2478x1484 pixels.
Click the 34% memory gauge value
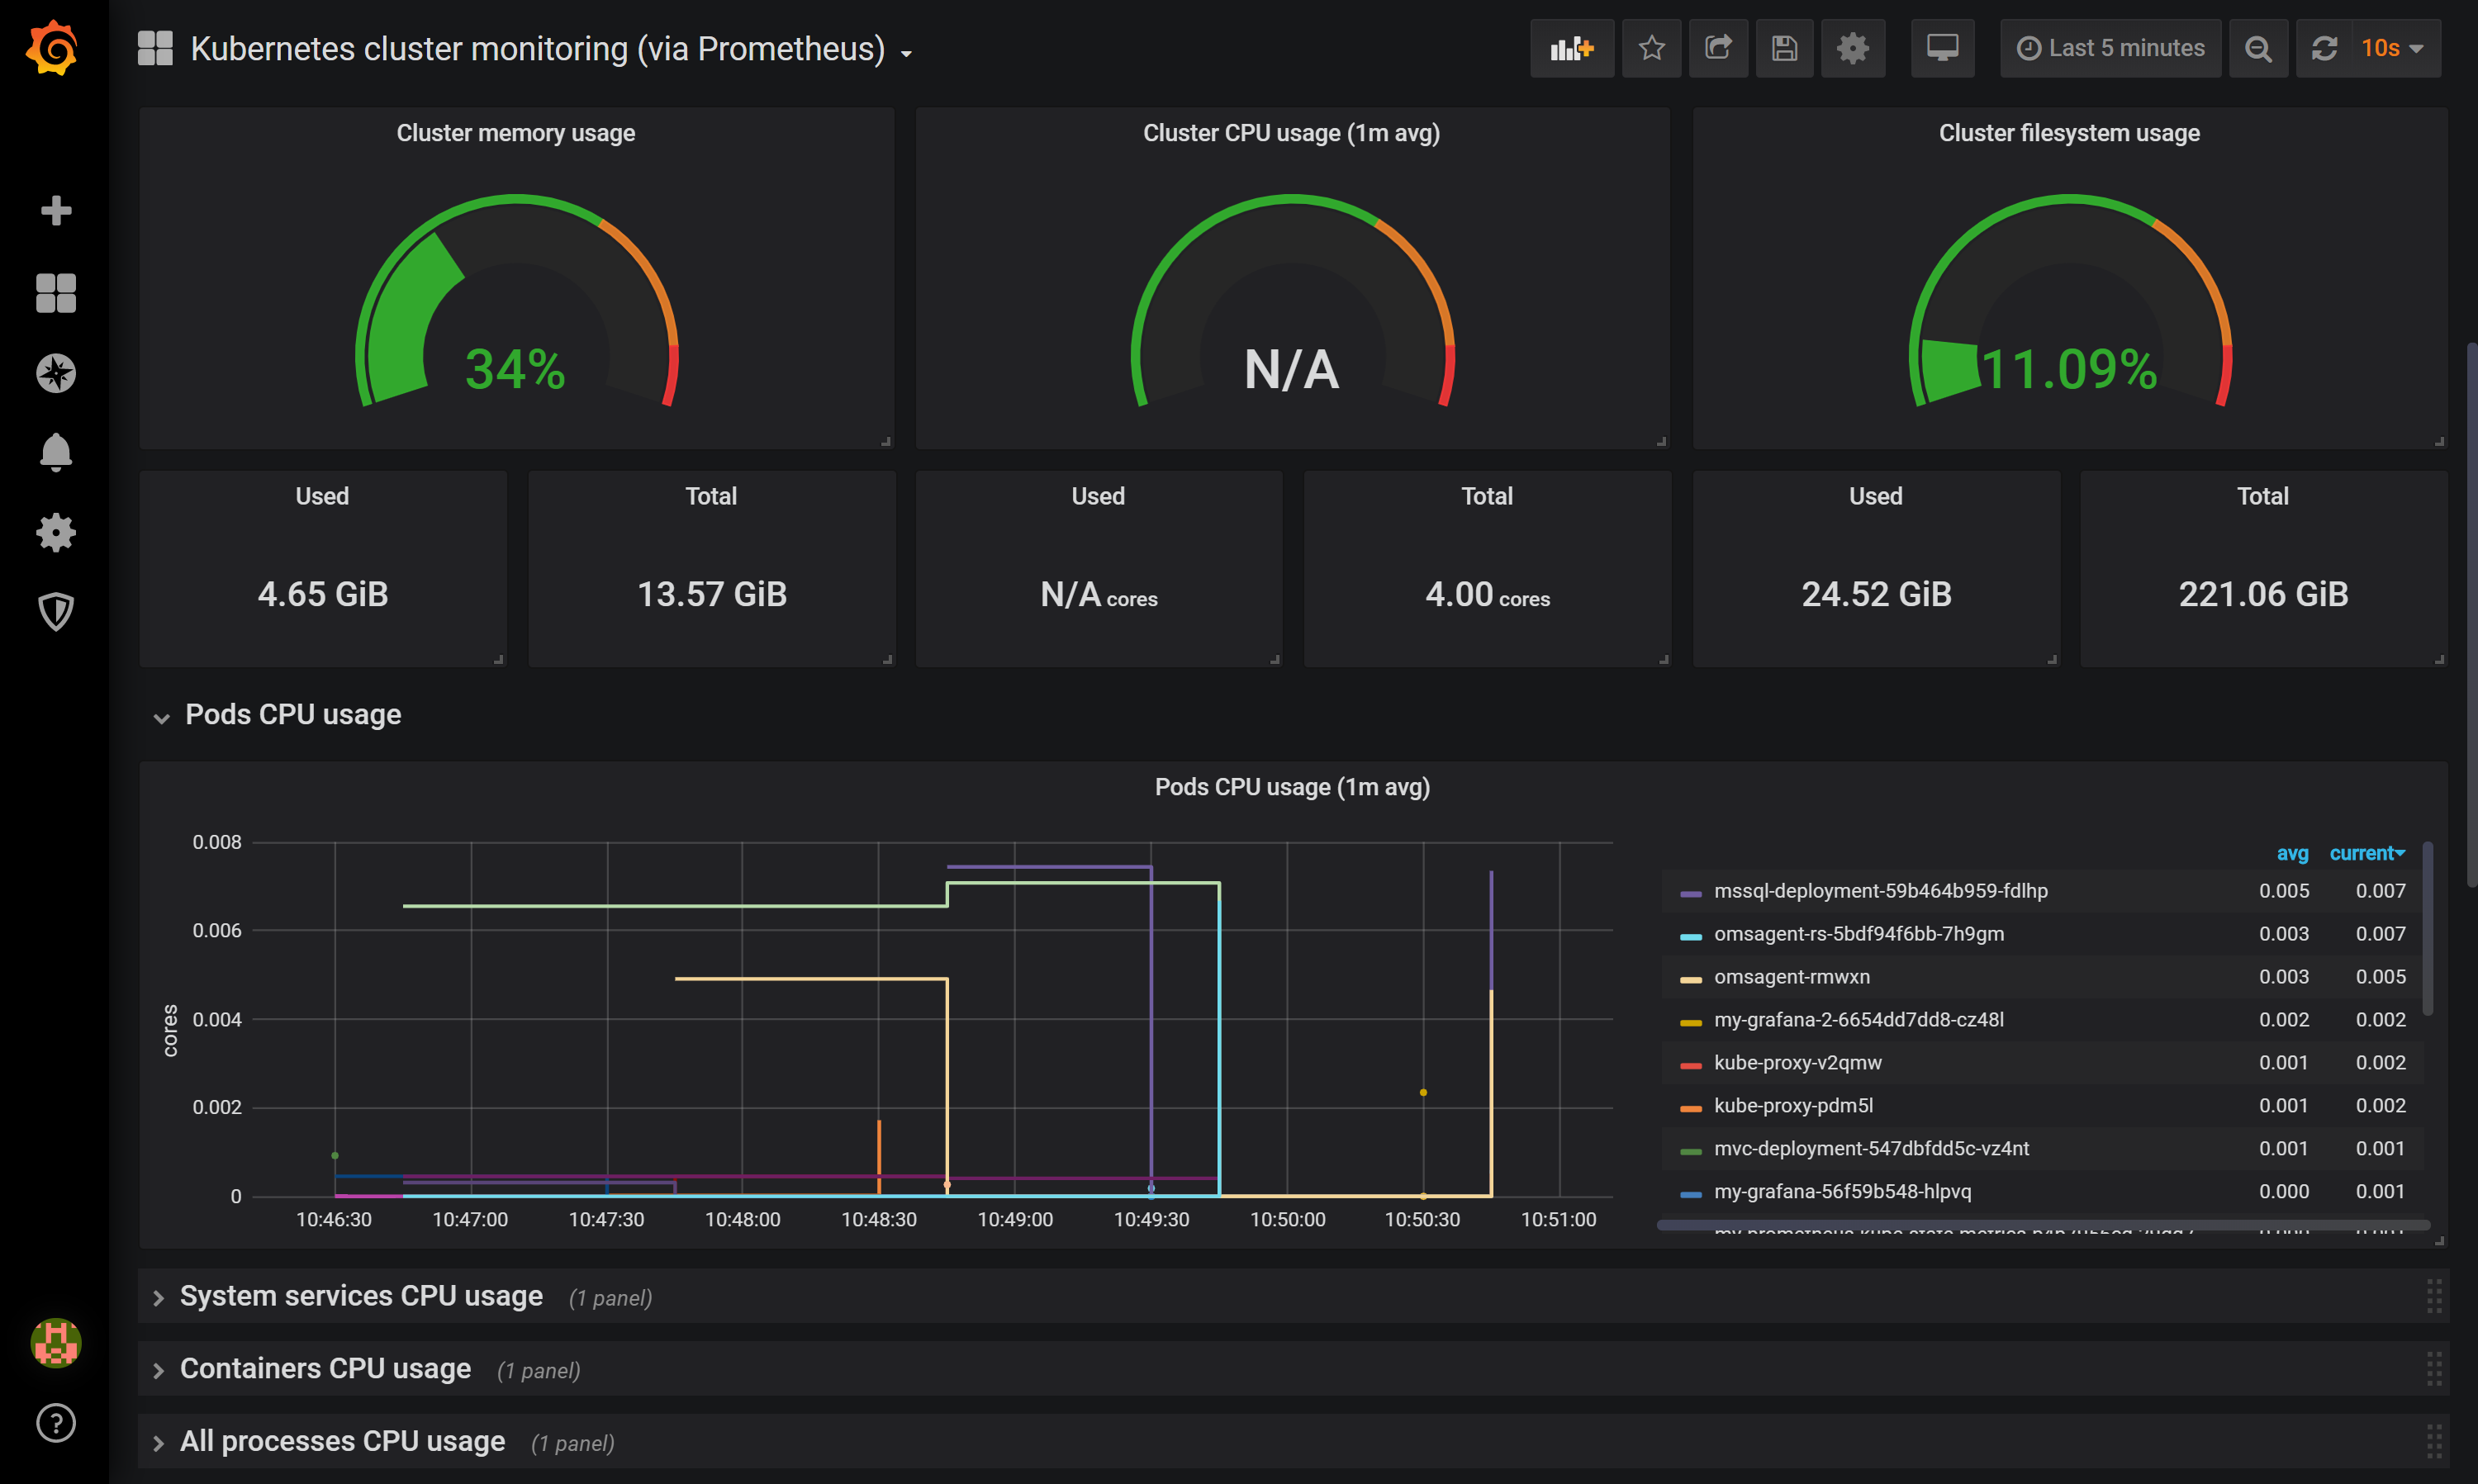pos(516,369)
